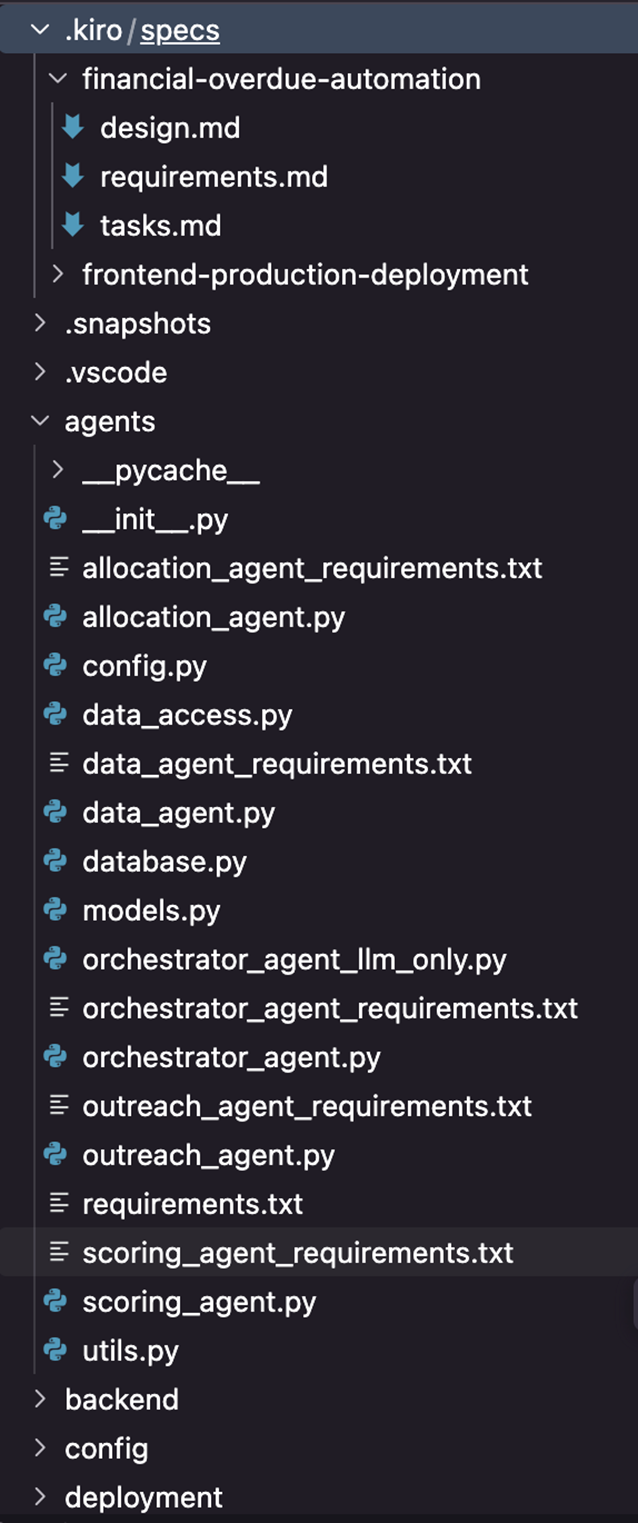
Task: Select the data_access.py file
Action: point(187,715)
